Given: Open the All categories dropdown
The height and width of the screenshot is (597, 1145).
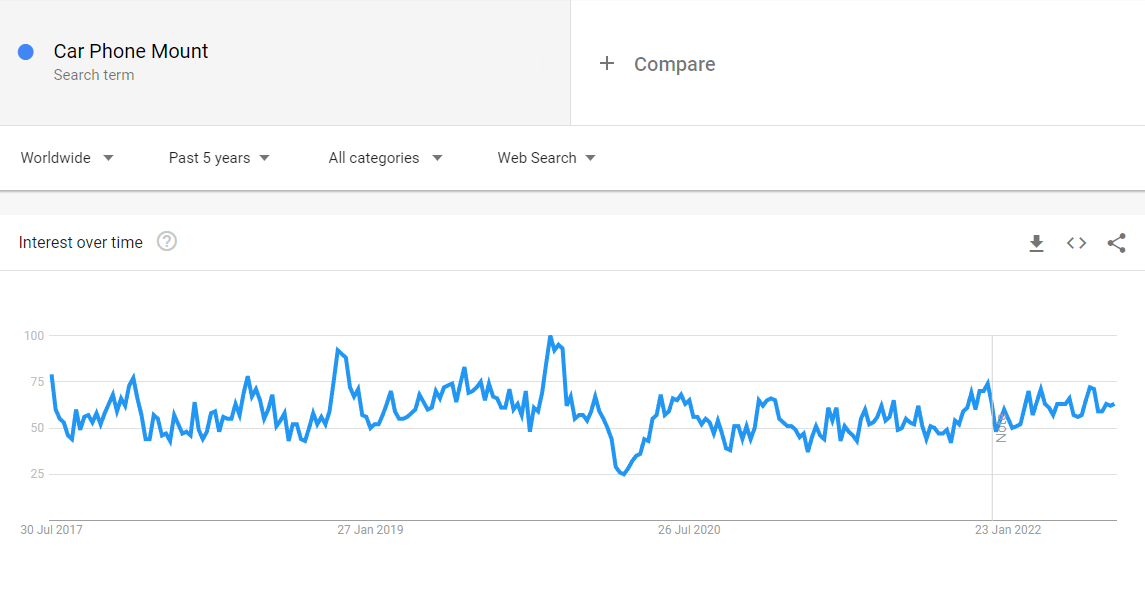Looking at the screenshot, I should (x=386, y=158).
